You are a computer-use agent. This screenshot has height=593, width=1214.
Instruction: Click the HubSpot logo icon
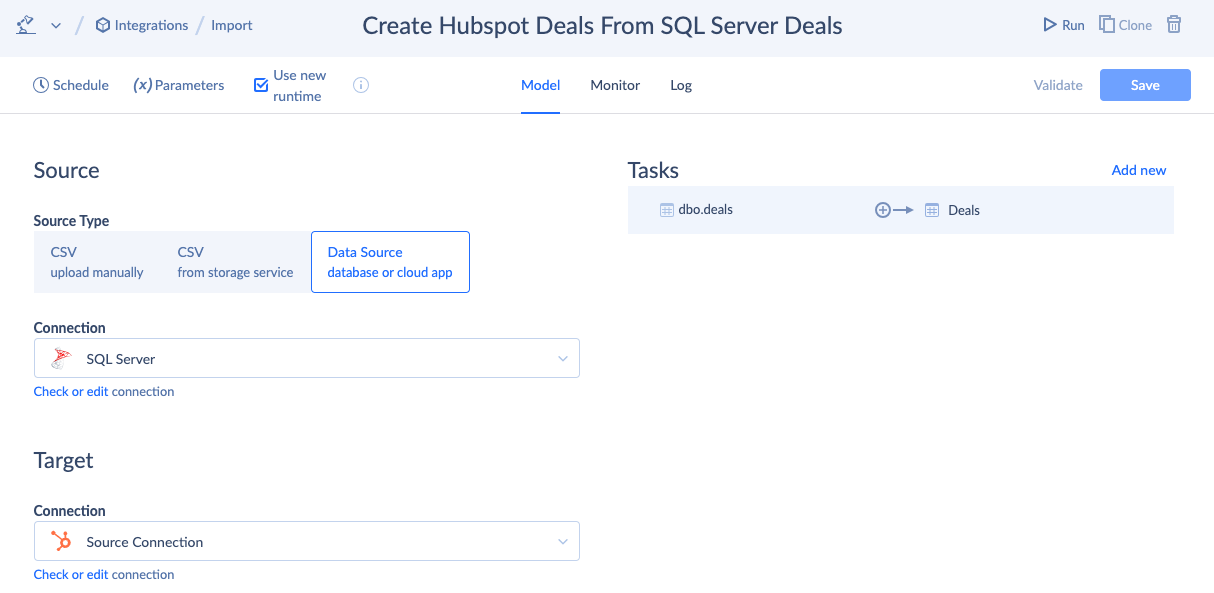[x=62, y=542]
